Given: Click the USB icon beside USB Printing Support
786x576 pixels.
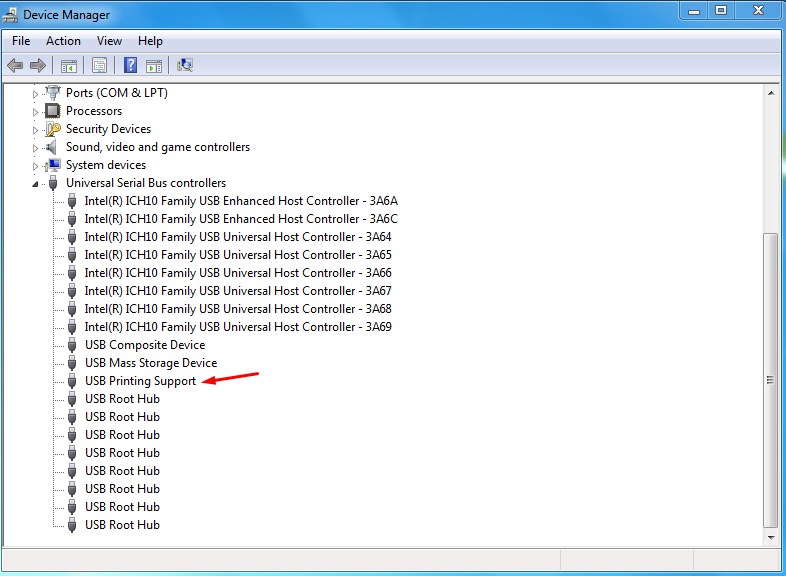Looking at the screenshot, I should coord(72,381).
